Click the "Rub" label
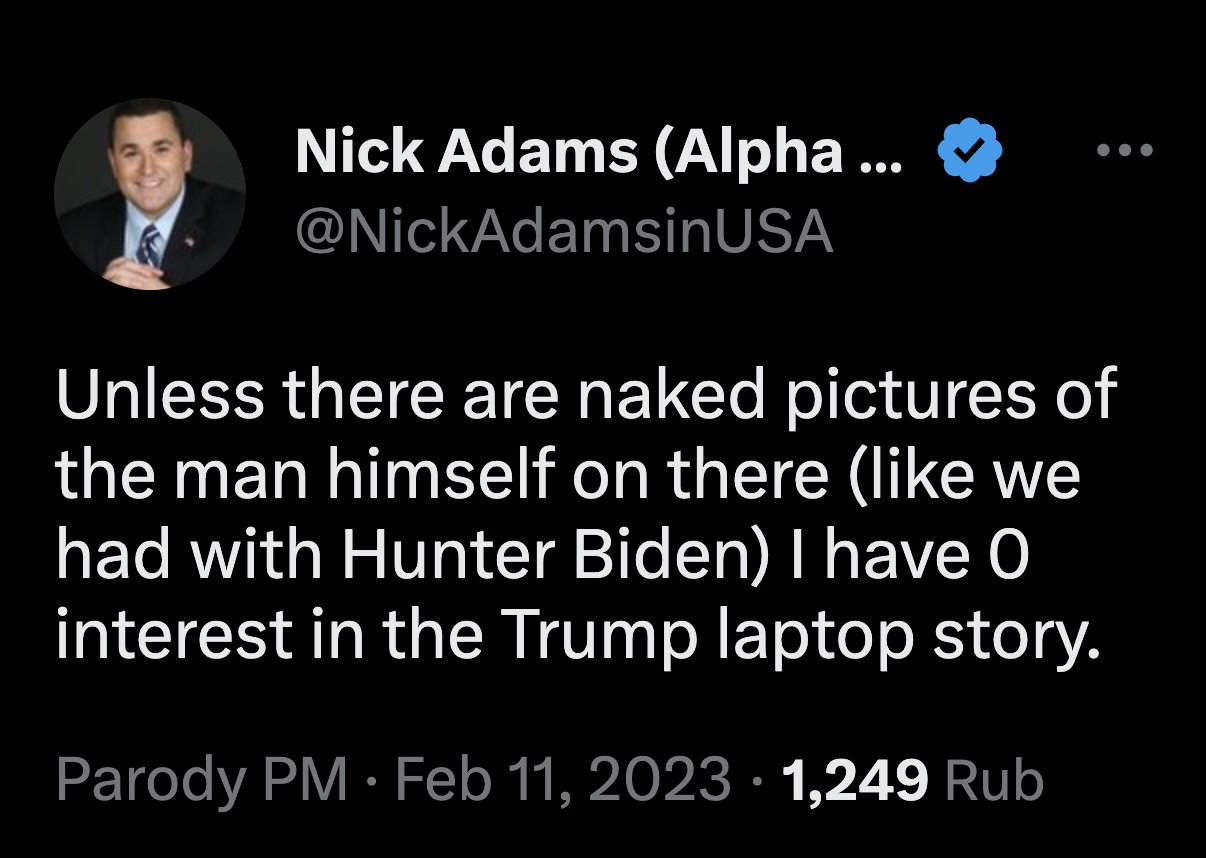The width and height of the screenshot is (1206, 858). 994,780
